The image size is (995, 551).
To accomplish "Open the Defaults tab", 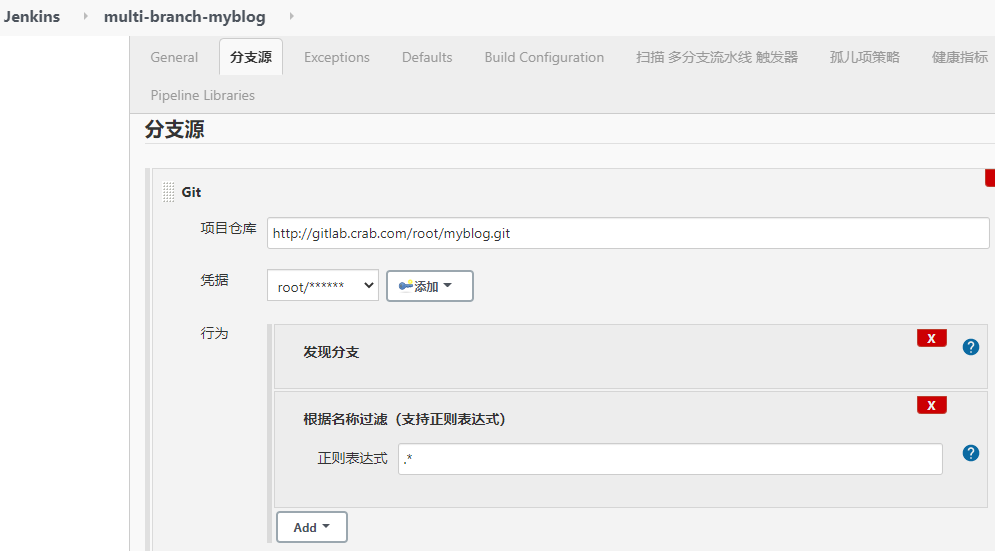I will (x=427, y=57).
